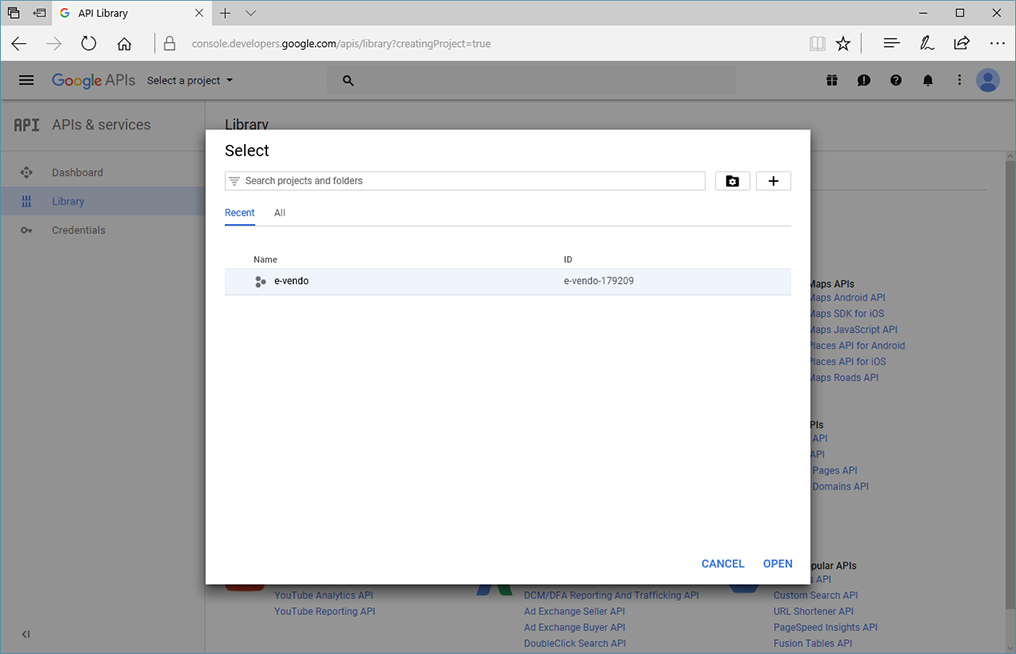The width and height of the screenshot is (1016, 654).
Task: Go back in the browser
Action: pyautogui.click(x=19, y=43)
